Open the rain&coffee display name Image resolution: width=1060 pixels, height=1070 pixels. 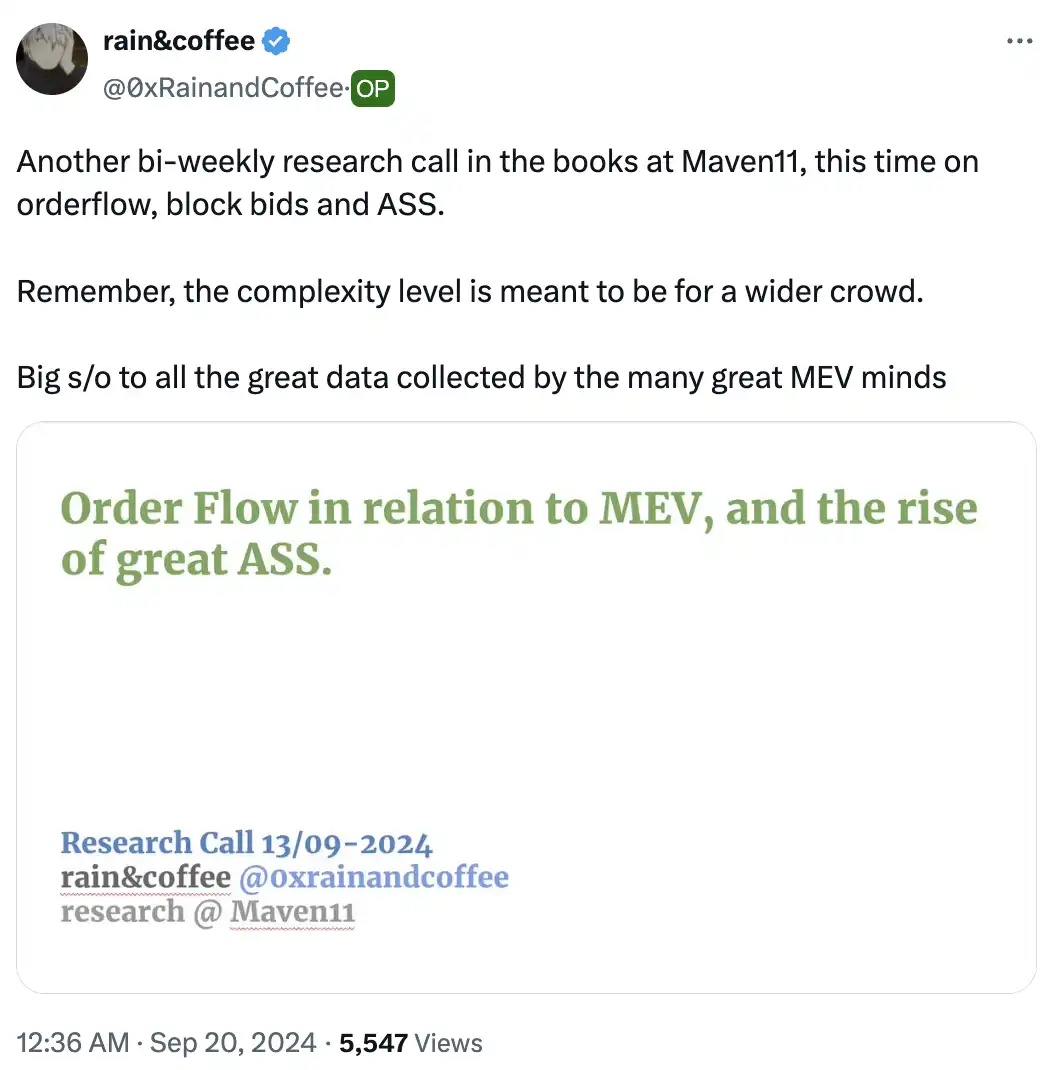pyautogui.click(x=179, y=41)
